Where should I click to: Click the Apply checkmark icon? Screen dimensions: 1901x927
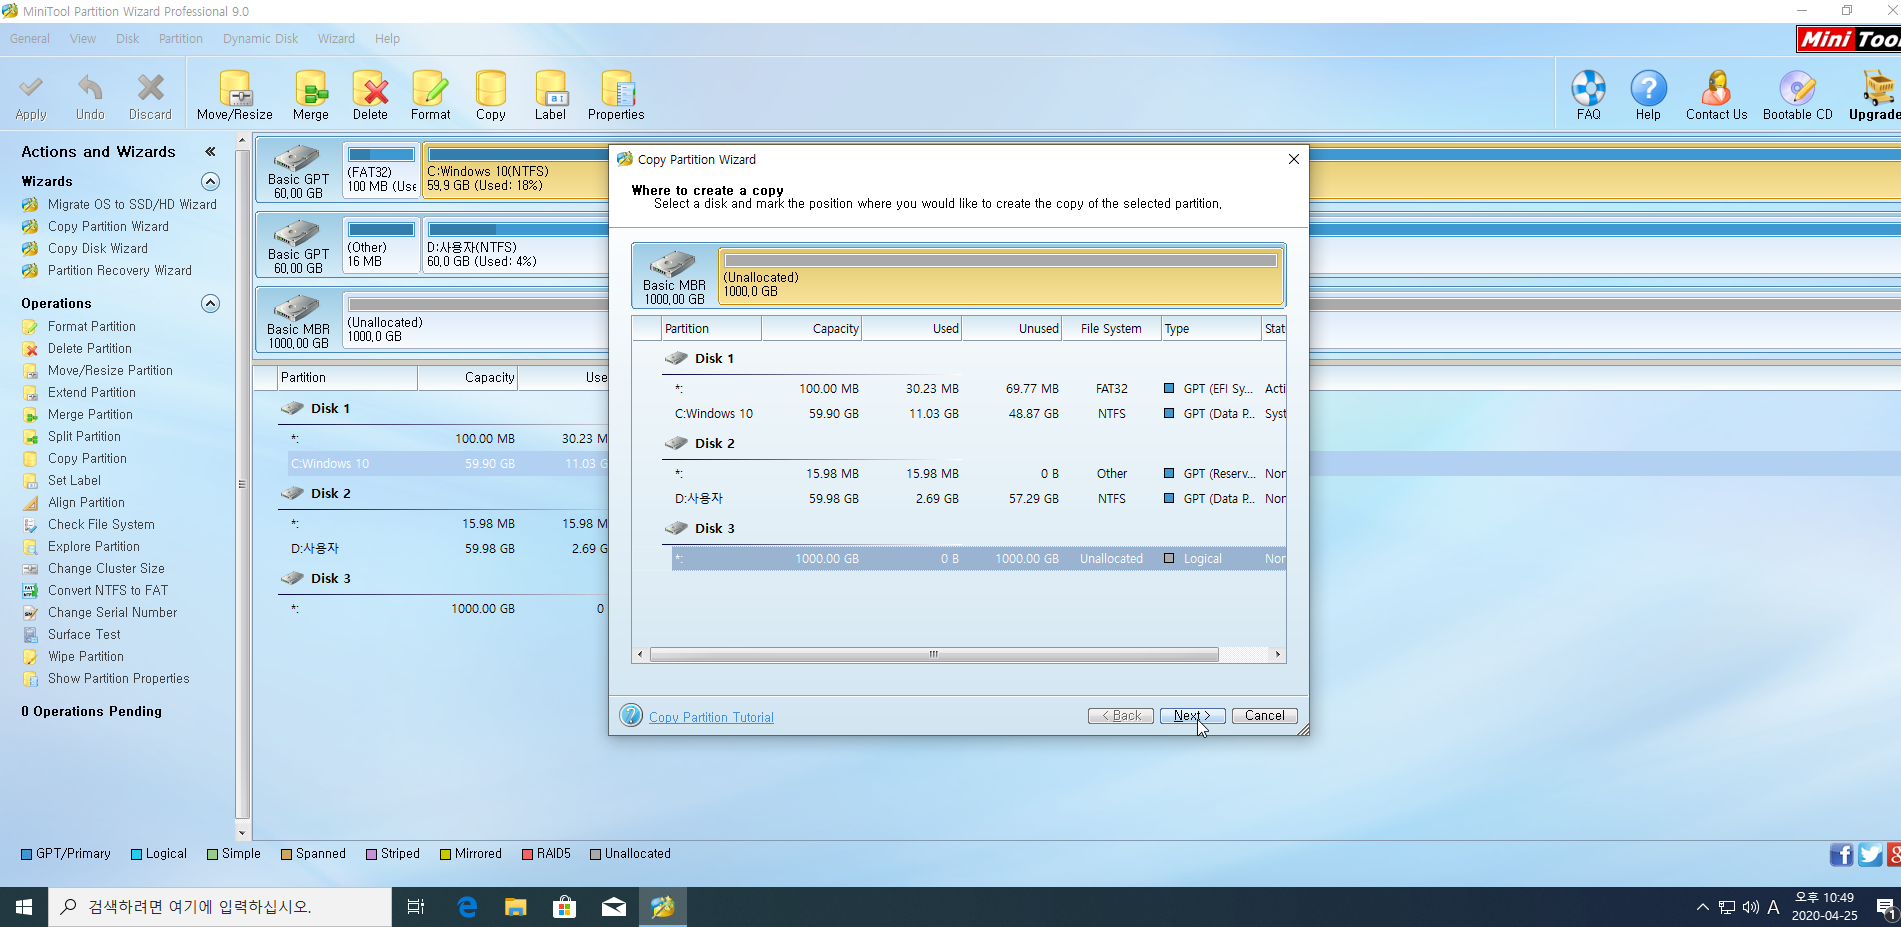click(31, 88)
